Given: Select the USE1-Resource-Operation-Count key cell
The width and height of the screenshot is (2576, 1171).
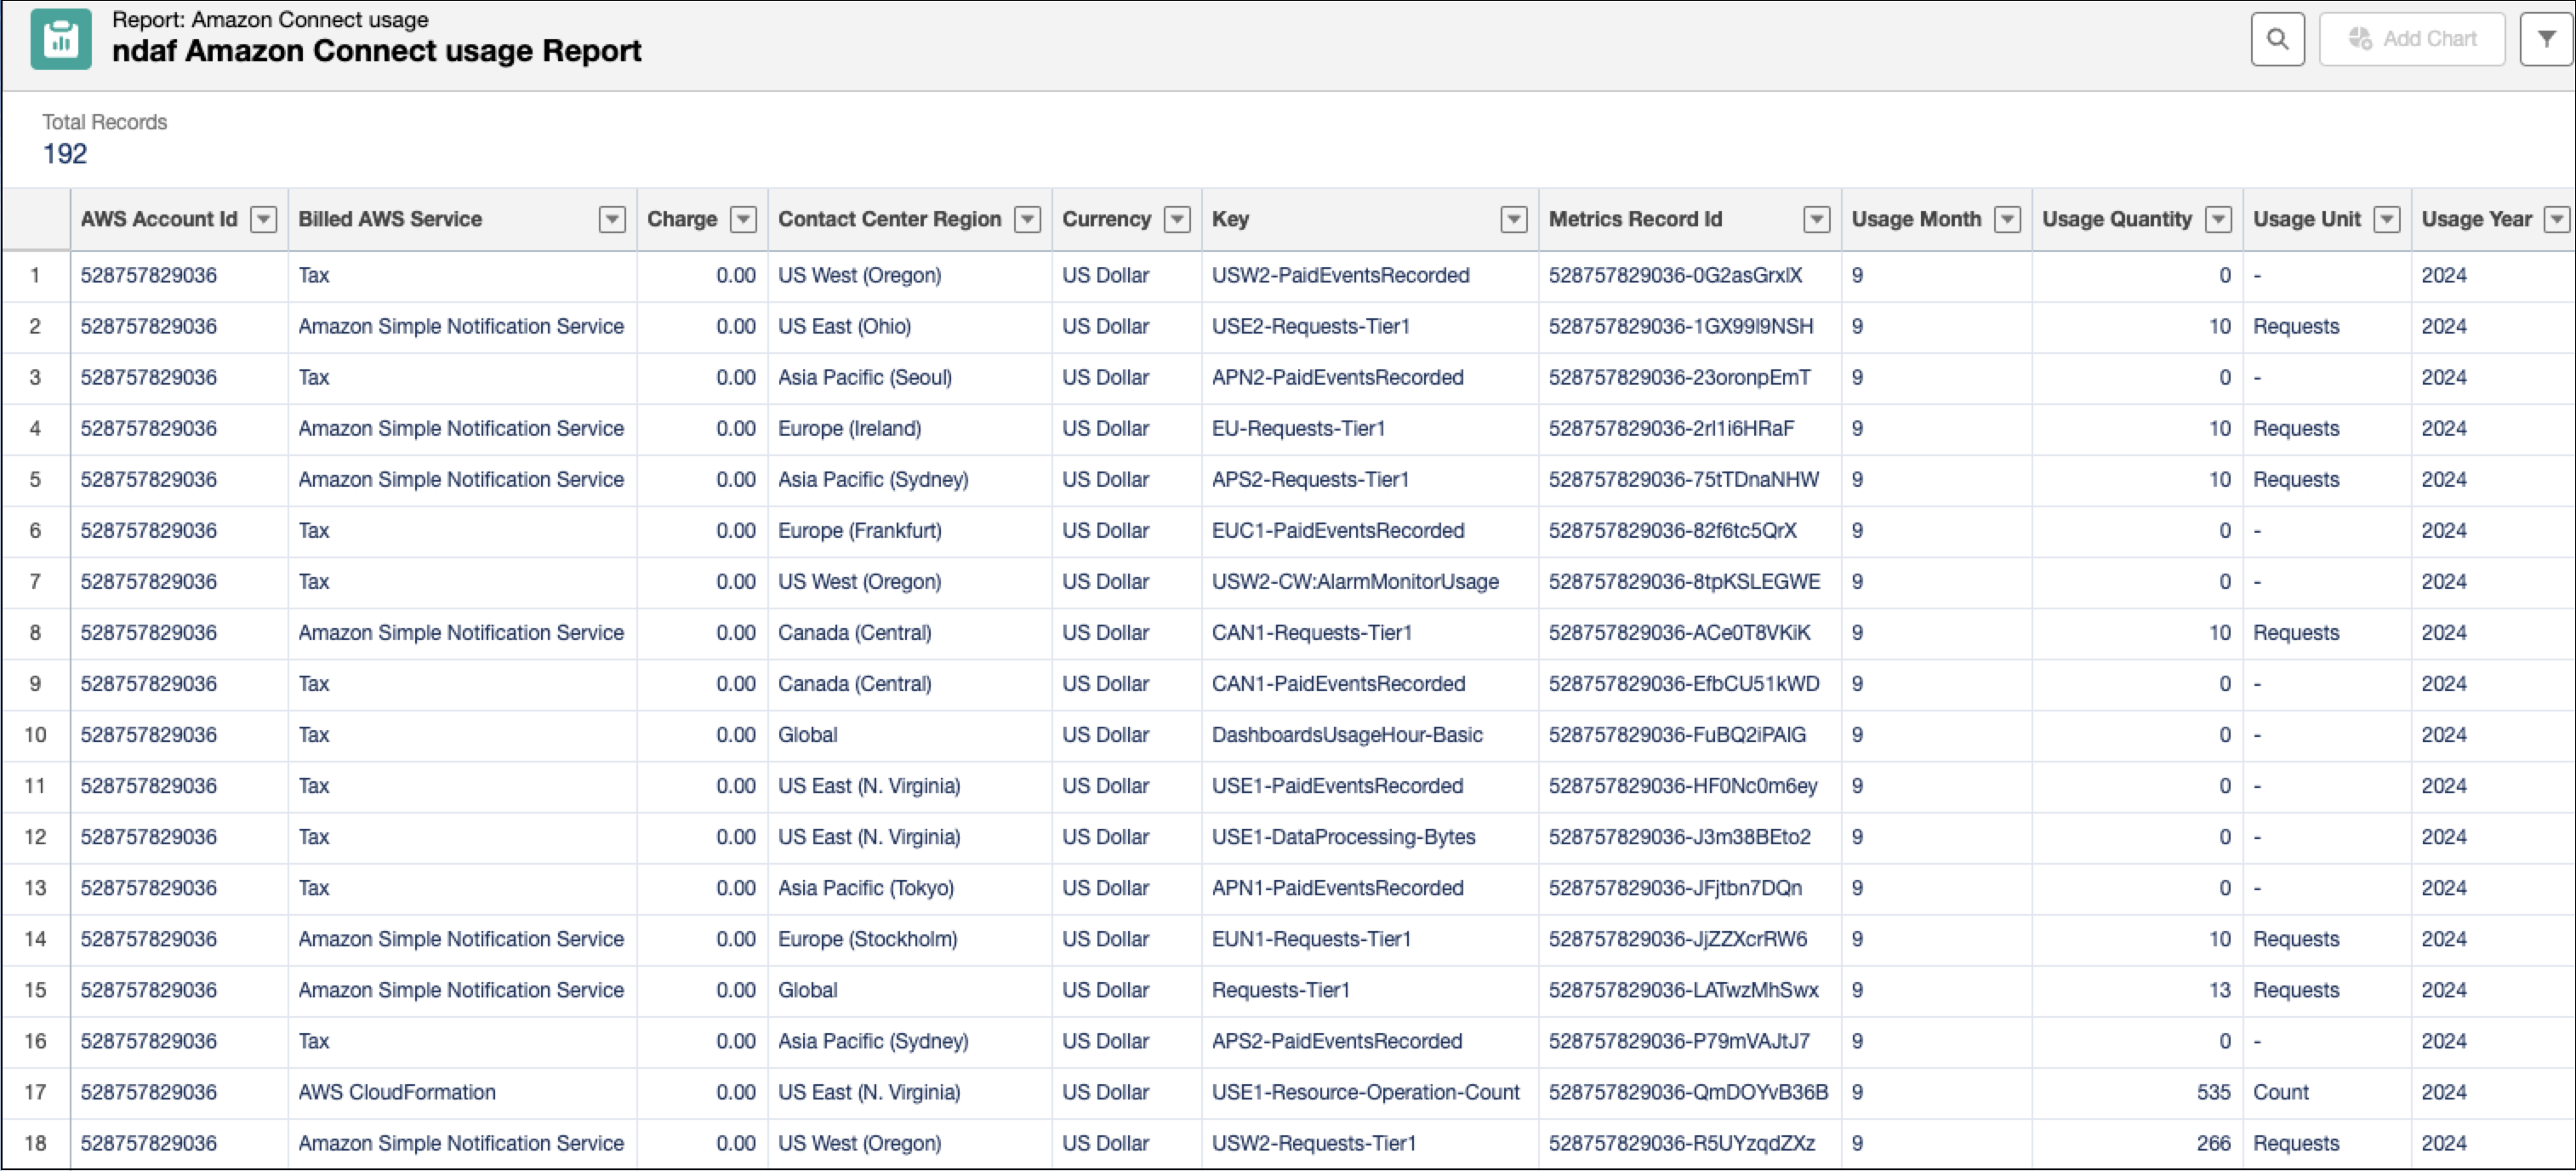Looking at the screenshot, I should (x=1365, y=1092).
